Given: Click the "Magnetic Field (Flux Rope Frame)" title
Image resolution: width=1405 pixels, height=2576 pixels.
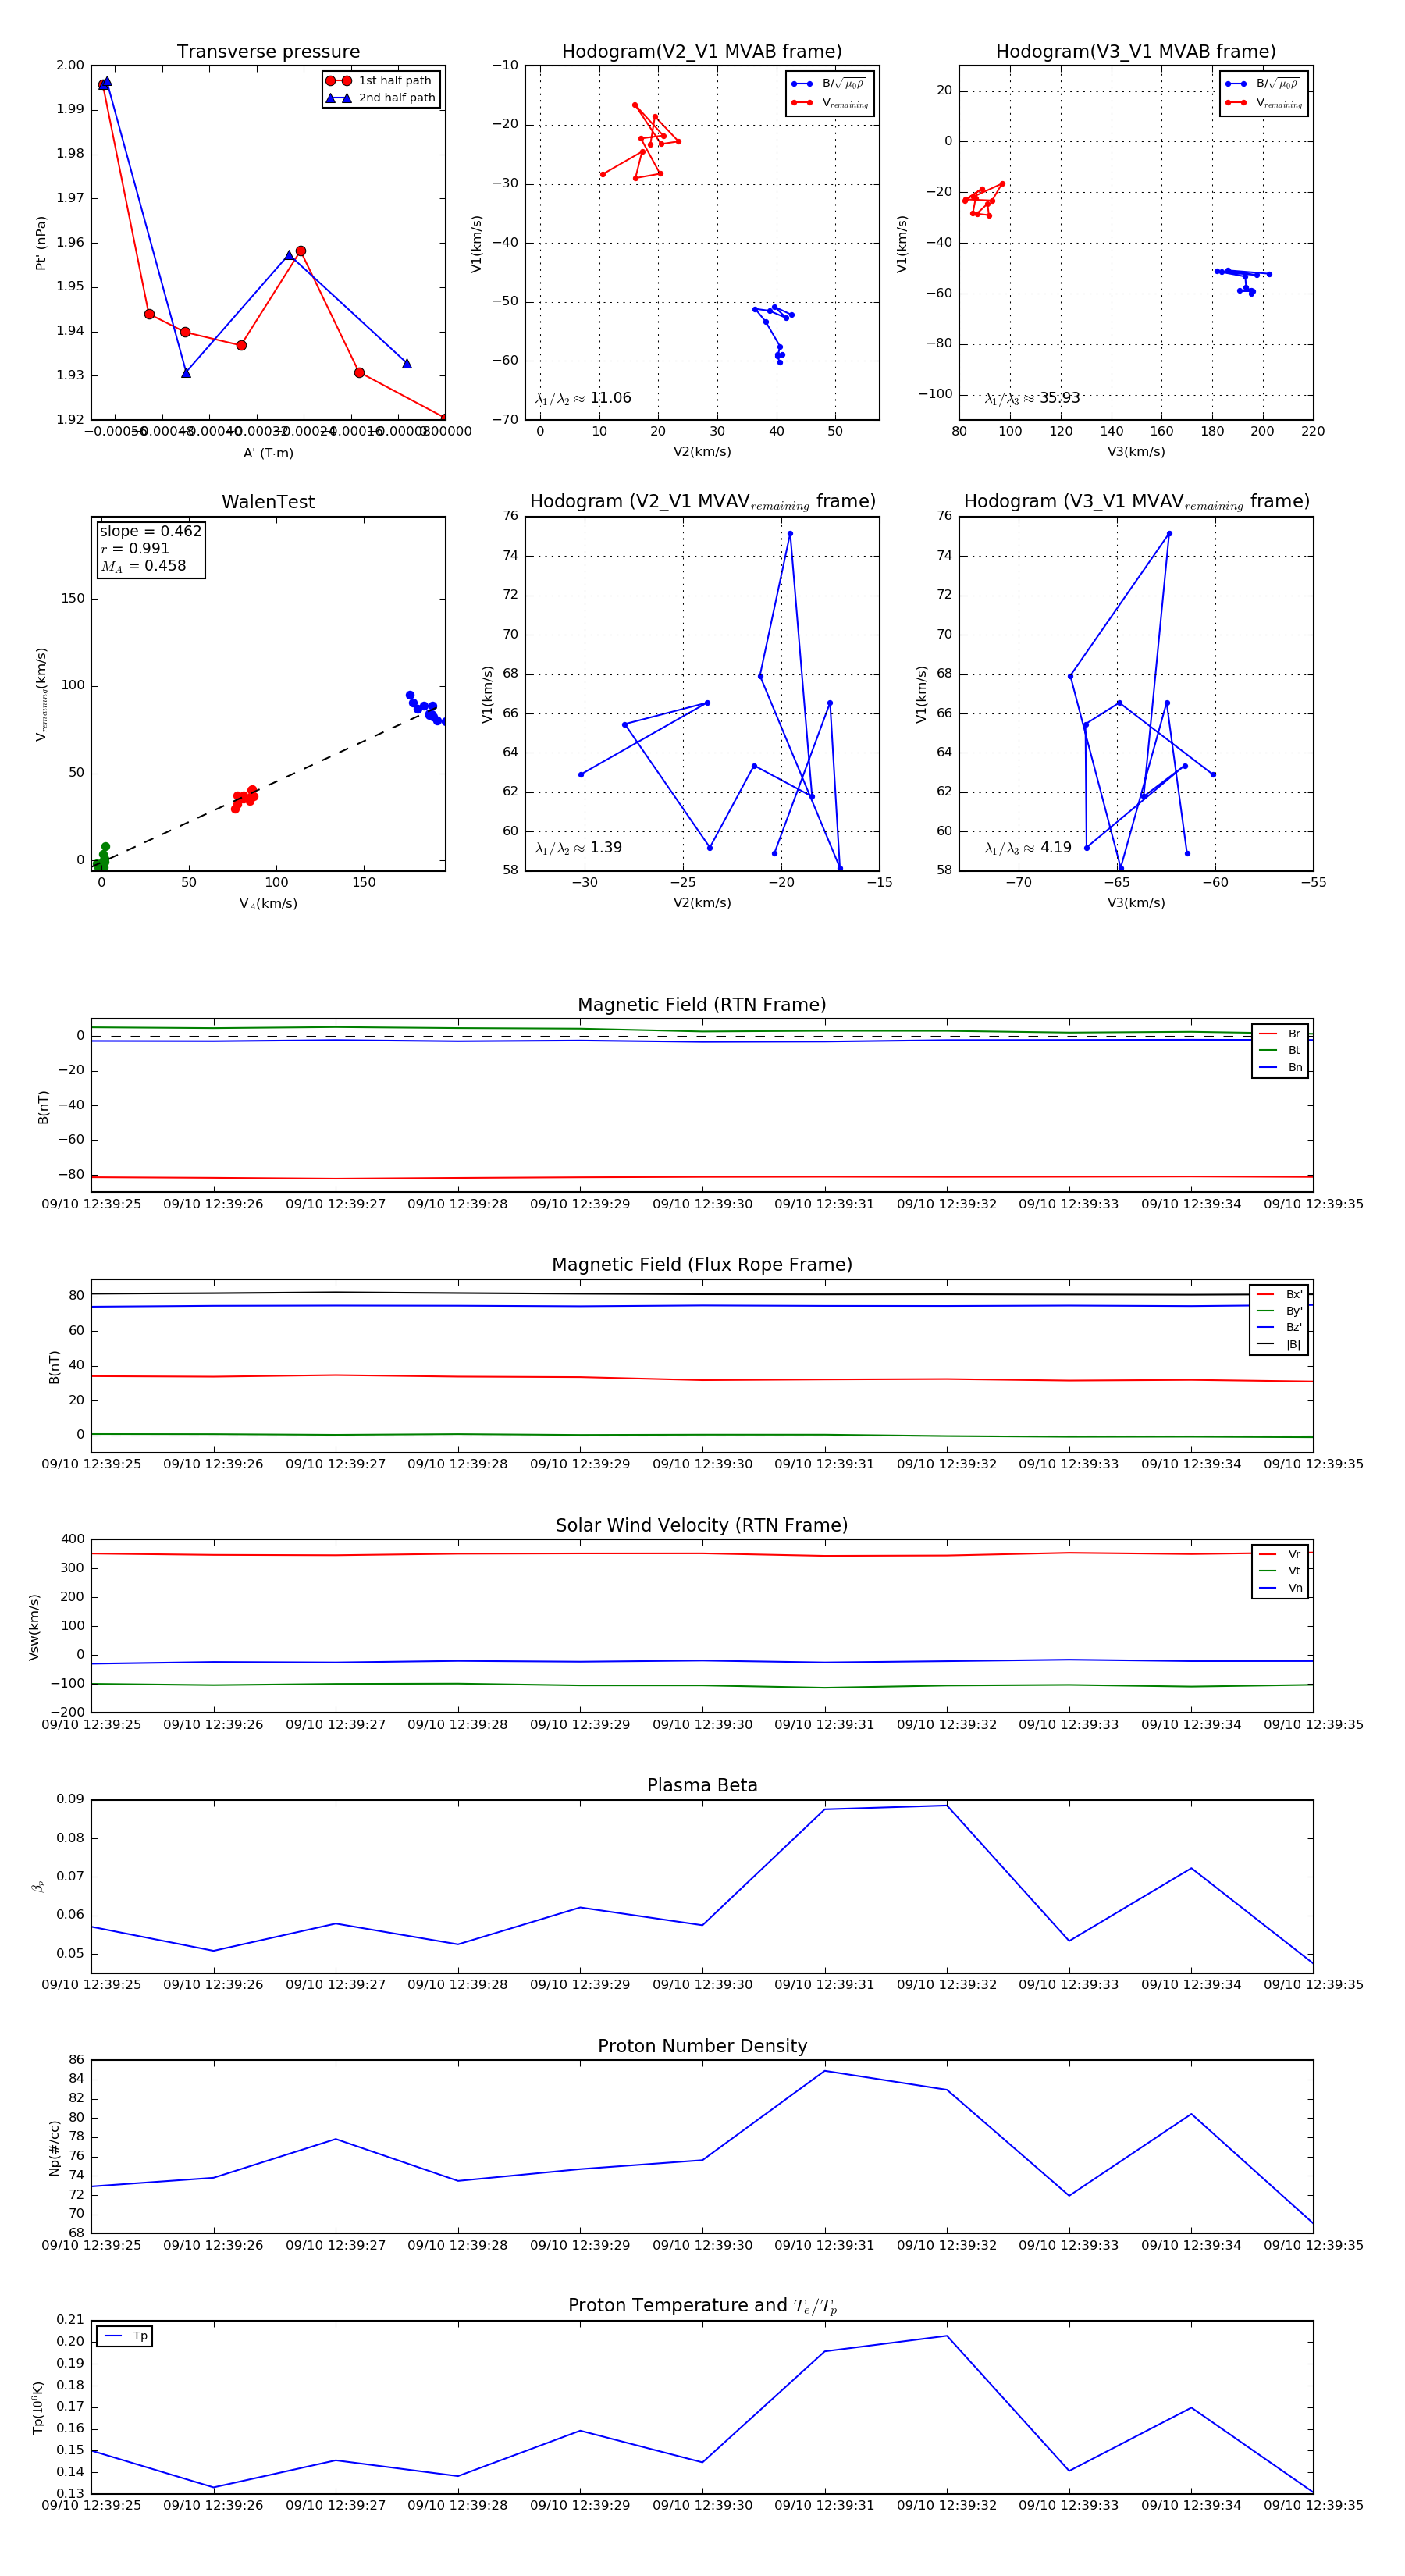Looking at the screenshot, I should pos(702,1265).
